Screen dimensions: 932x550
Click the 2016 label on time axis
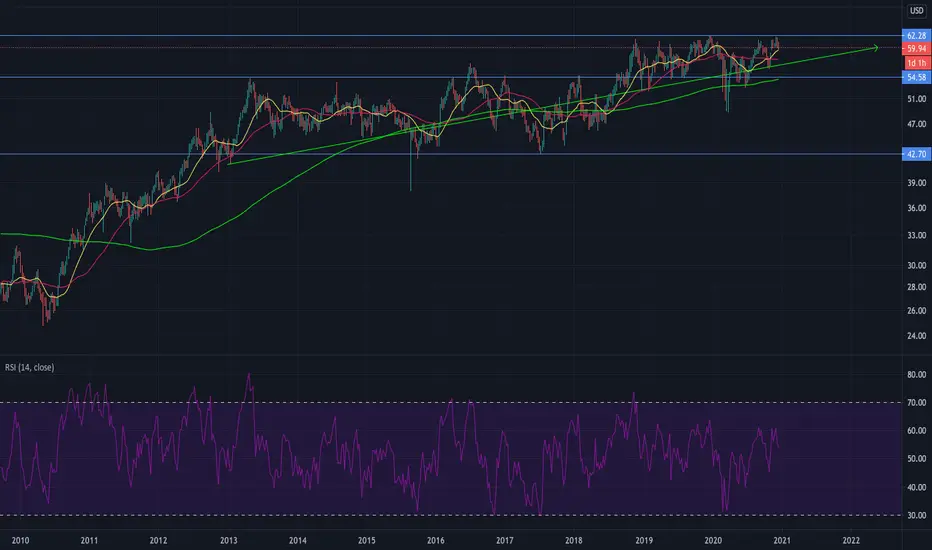coord(436,540)
